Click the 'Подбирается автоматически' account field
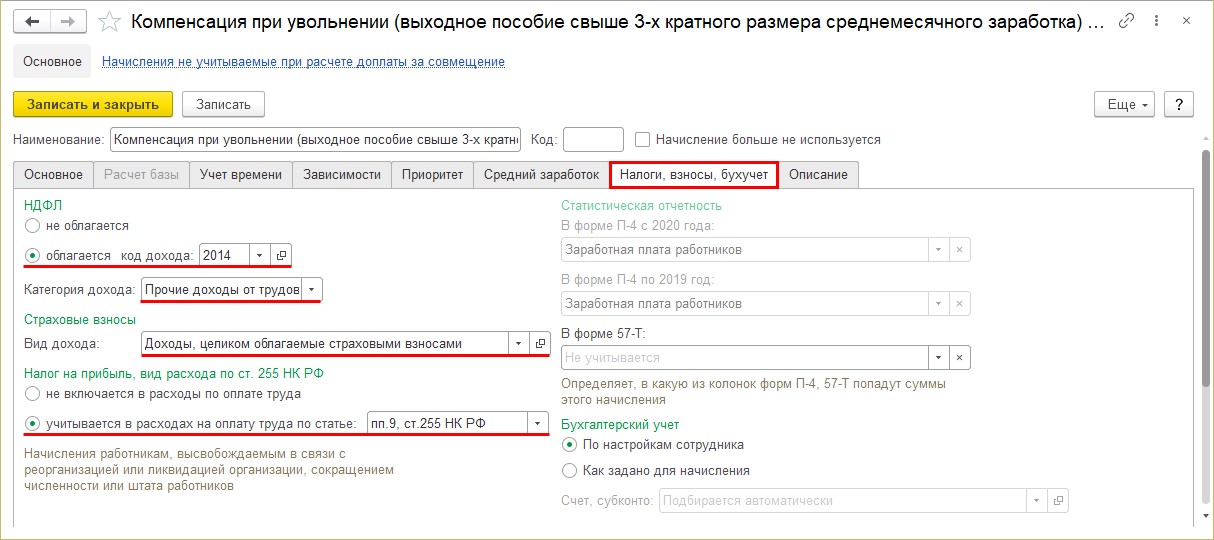This screenshot has height=540, width=1214. tap(843, 500)
